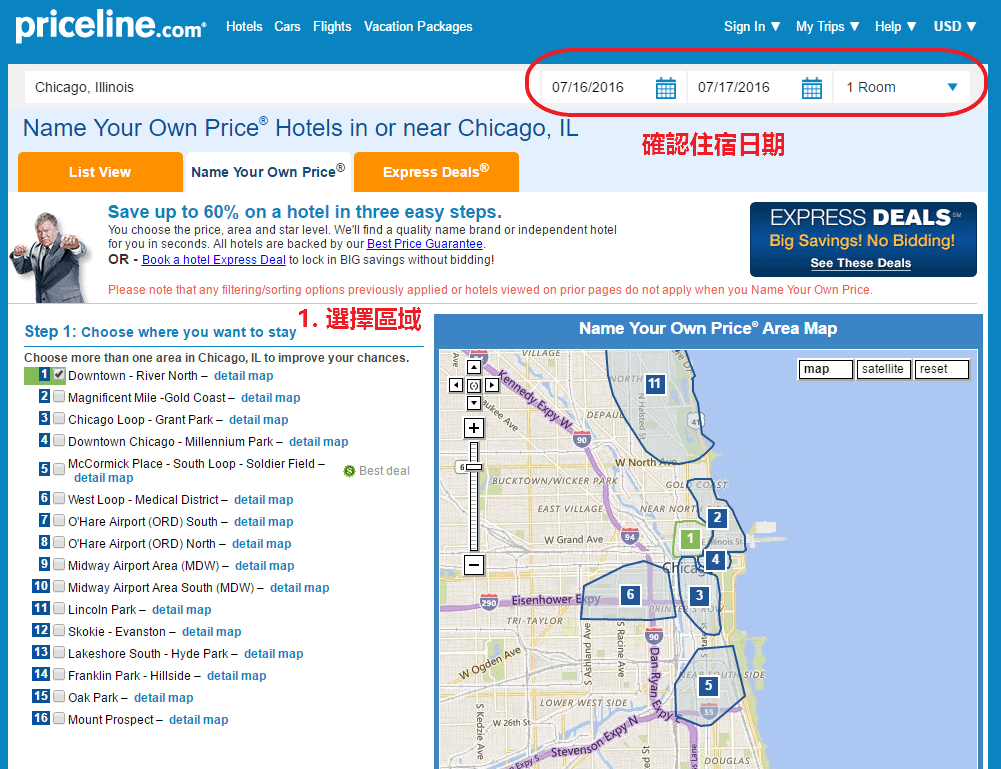Uncheck the Downtown - River North checkbox
Viewport: 1001px width, 769px height.
point(59,375)
